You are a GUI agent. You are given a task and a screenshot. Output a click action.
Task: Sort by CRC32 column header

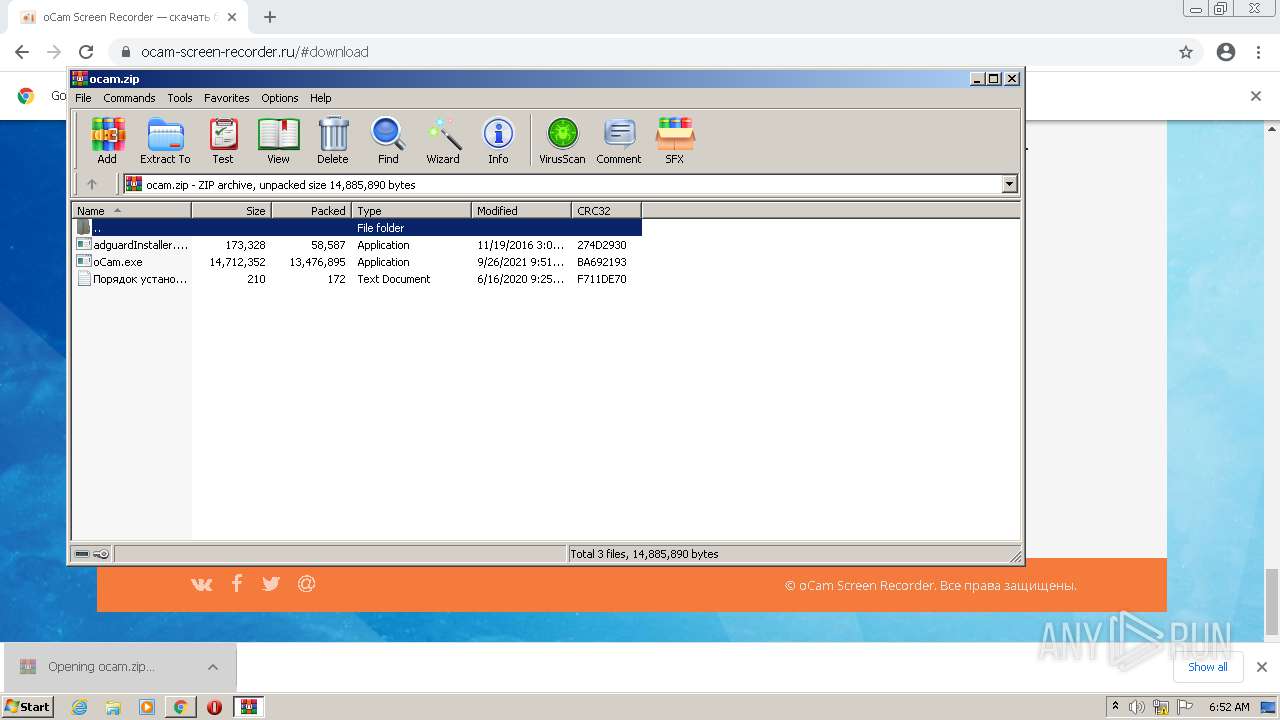(x=607, y=211)
